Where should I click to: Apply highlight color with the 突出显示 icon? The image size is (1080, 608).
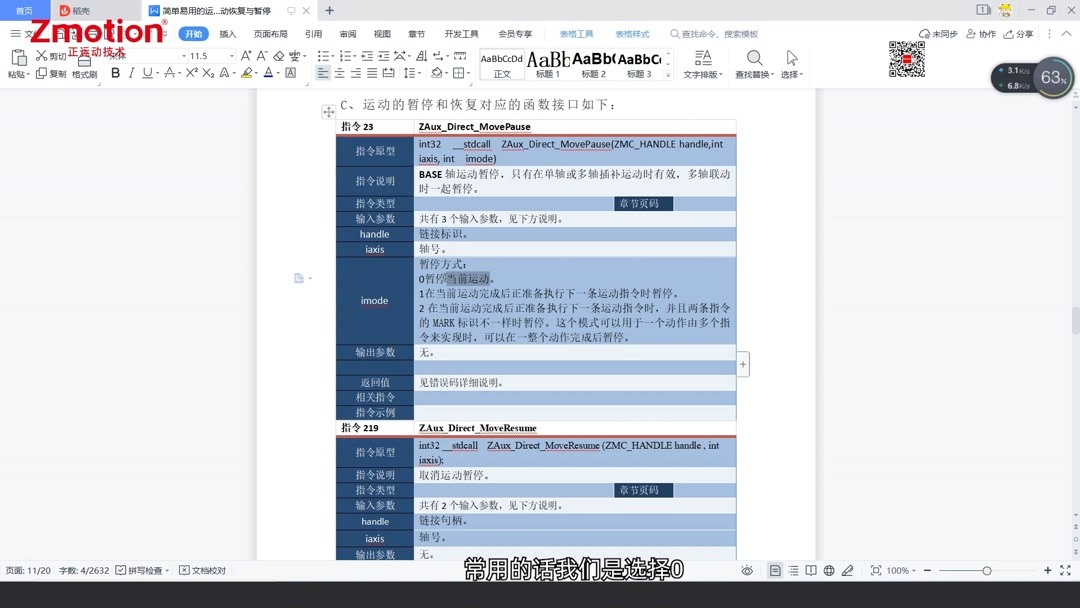point(246,72)
